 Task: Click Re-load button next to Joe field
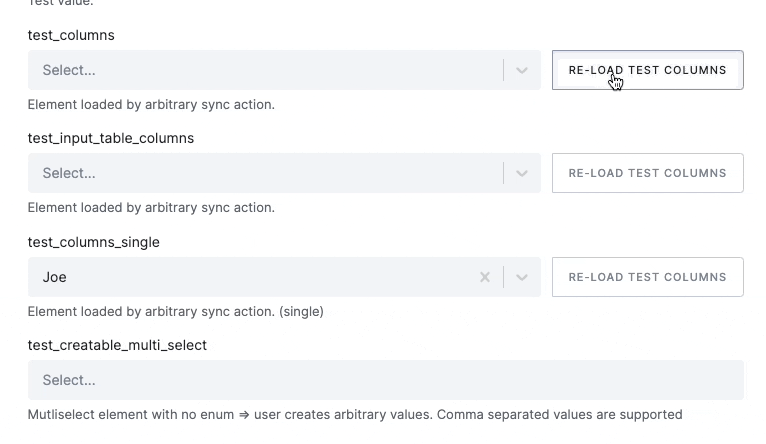pyautogui.click(x=647, y=277)
